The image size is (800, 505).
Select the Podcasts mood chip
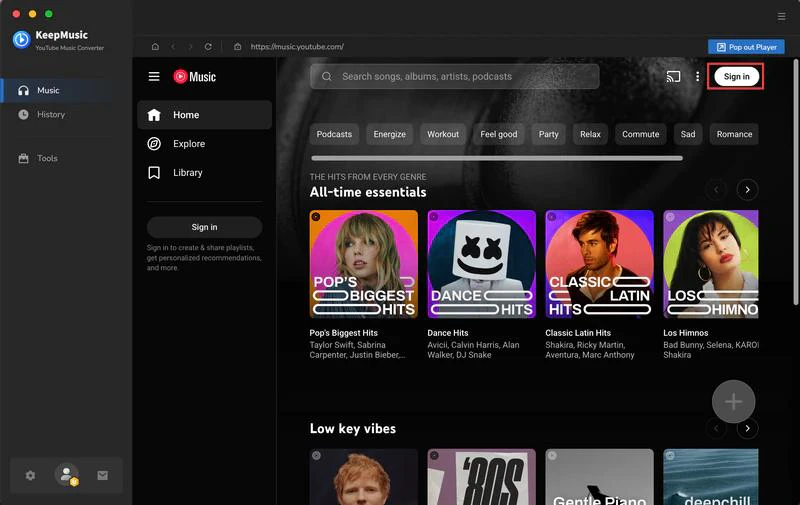click(x=334, y=134)
